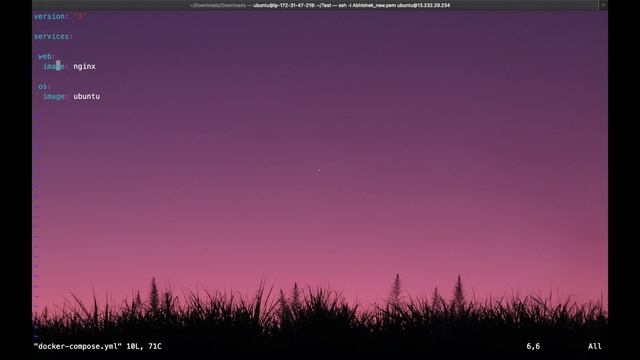Click the 'os:' service name

point(44,86)
